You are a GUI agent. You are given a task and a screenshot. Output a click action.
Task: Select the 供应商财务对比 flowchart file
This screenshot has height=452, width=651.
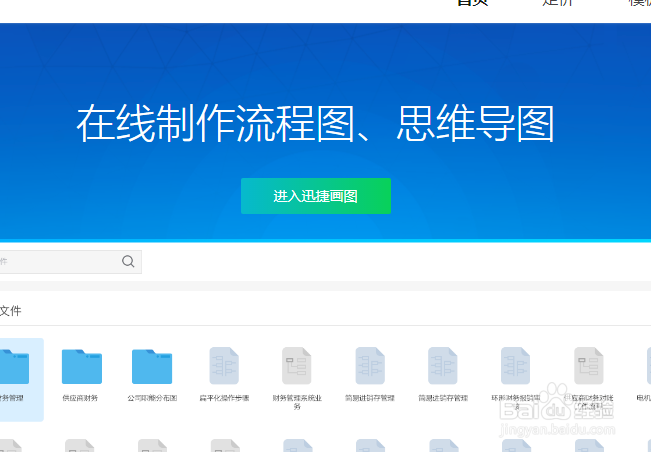tap(588, 378)
